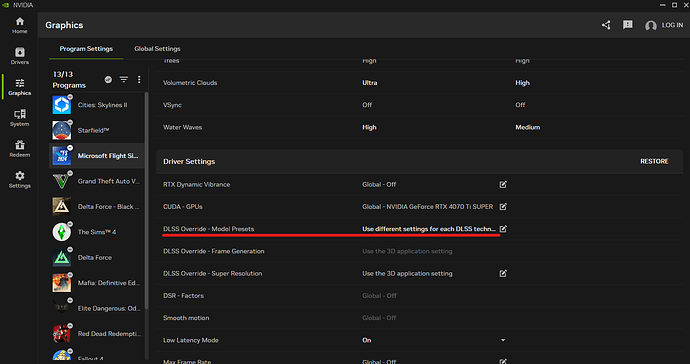Click the DSR - Factors label

183,296
